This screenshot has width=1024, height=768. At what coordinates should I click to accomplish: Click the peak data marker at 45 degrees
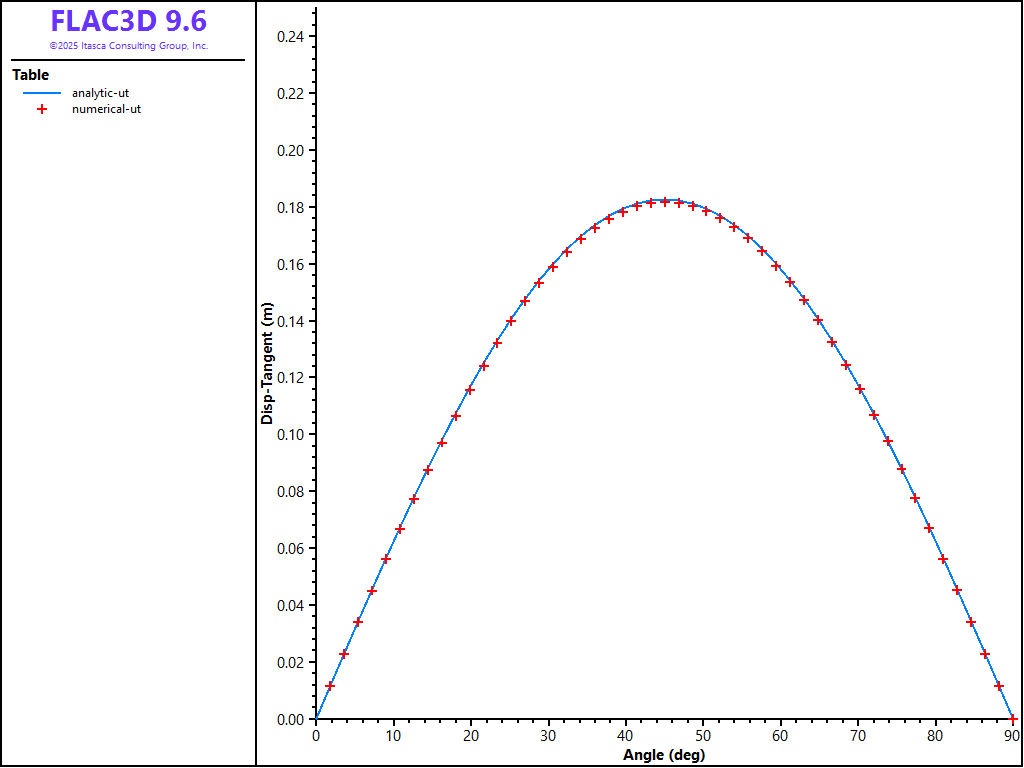tap(665, 201)
